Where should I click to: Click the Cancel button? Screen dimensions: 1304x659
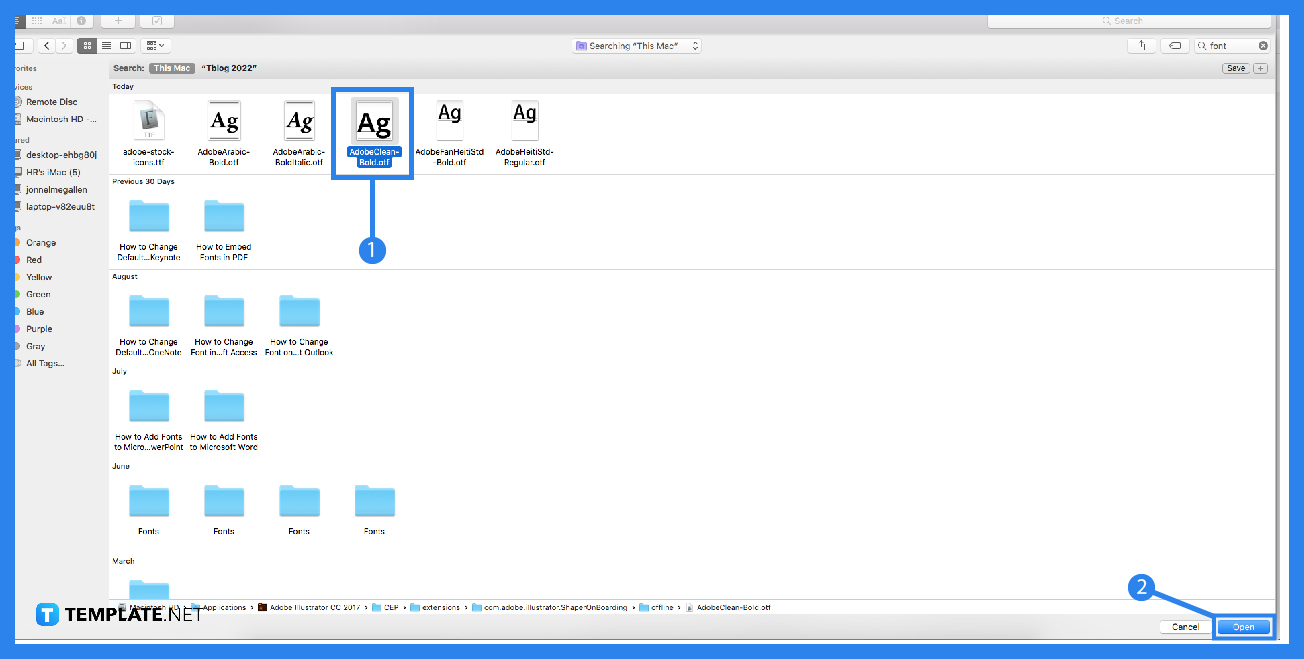click(x=1185, y=626)
